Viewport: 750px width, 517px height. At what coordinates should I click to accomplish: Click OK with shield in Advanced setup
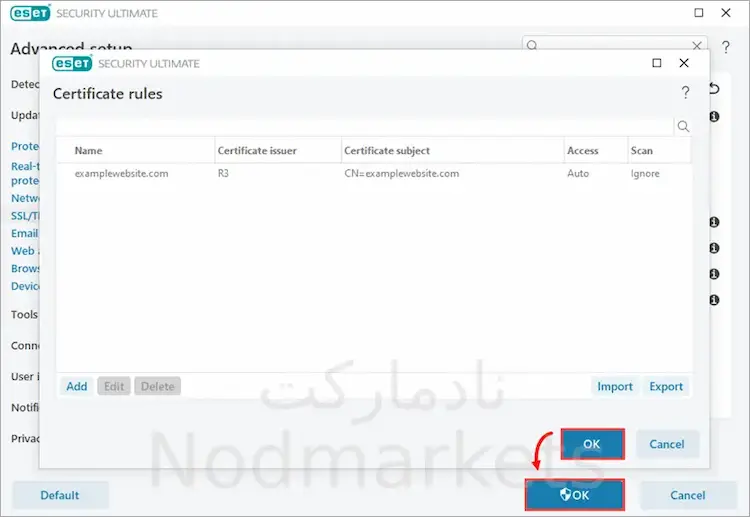tap(574, 495)
